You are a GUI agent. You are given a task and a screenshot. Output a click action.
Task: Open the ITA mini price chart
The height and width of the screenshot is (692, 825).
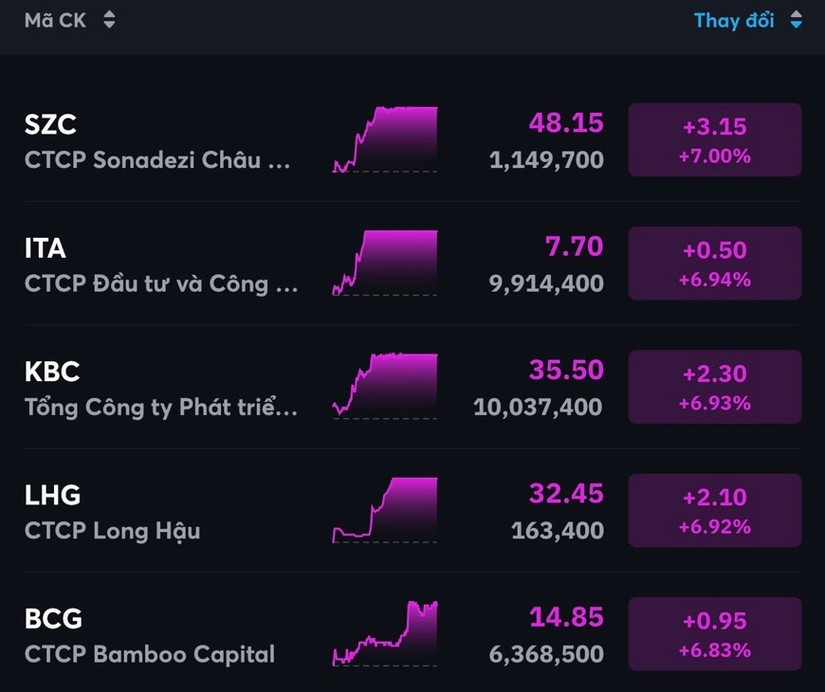(385, 263)
